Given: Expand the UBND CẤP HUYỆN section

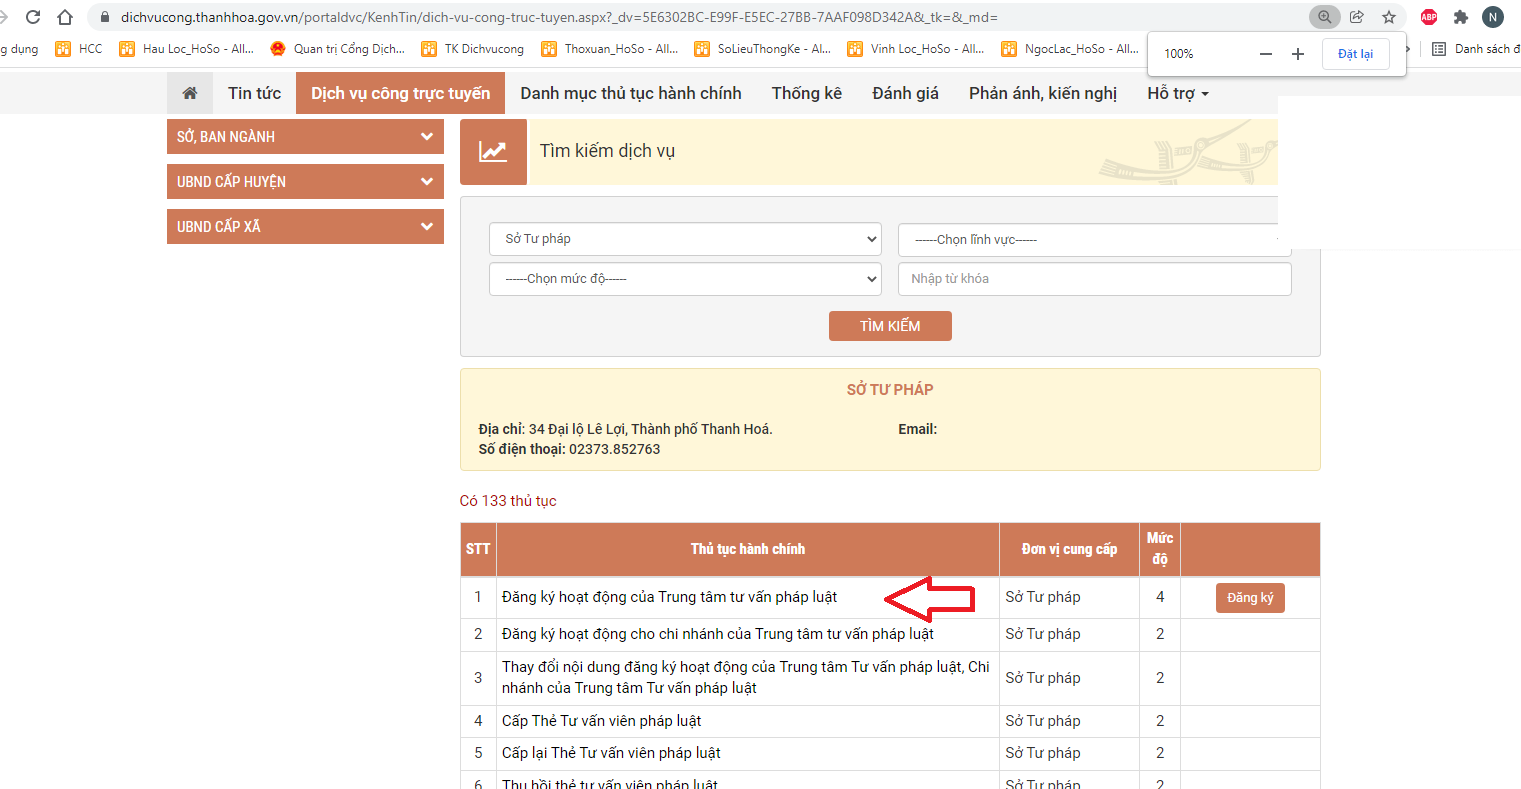Looking at the screenshot, I should point(305,182).
